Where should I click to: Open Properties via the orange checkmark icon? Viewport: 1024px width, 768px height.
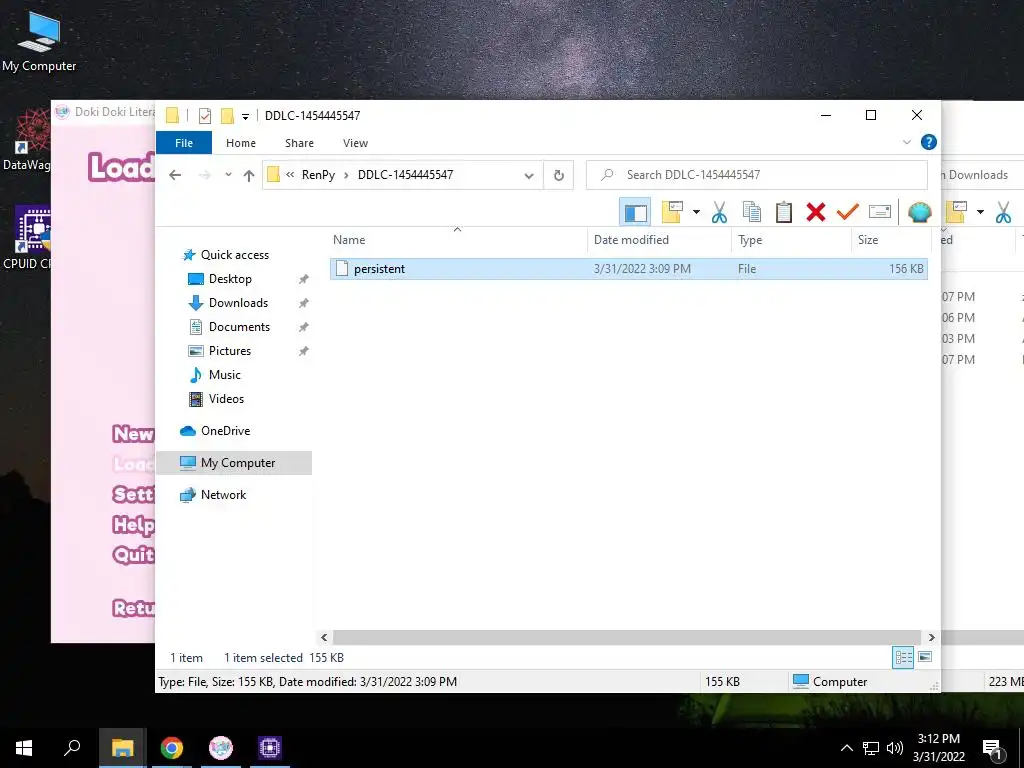click(848, 212)
